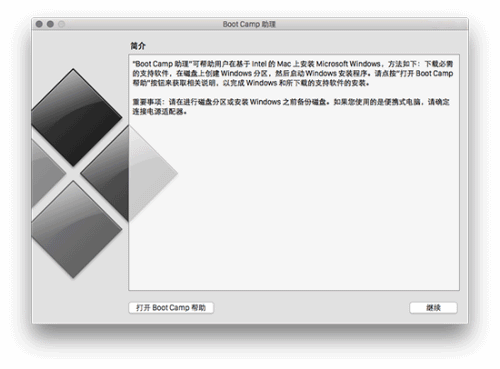Click the 继续 button to continue
The height and width of the screenshot is (369, 500).
coord(433,308)
